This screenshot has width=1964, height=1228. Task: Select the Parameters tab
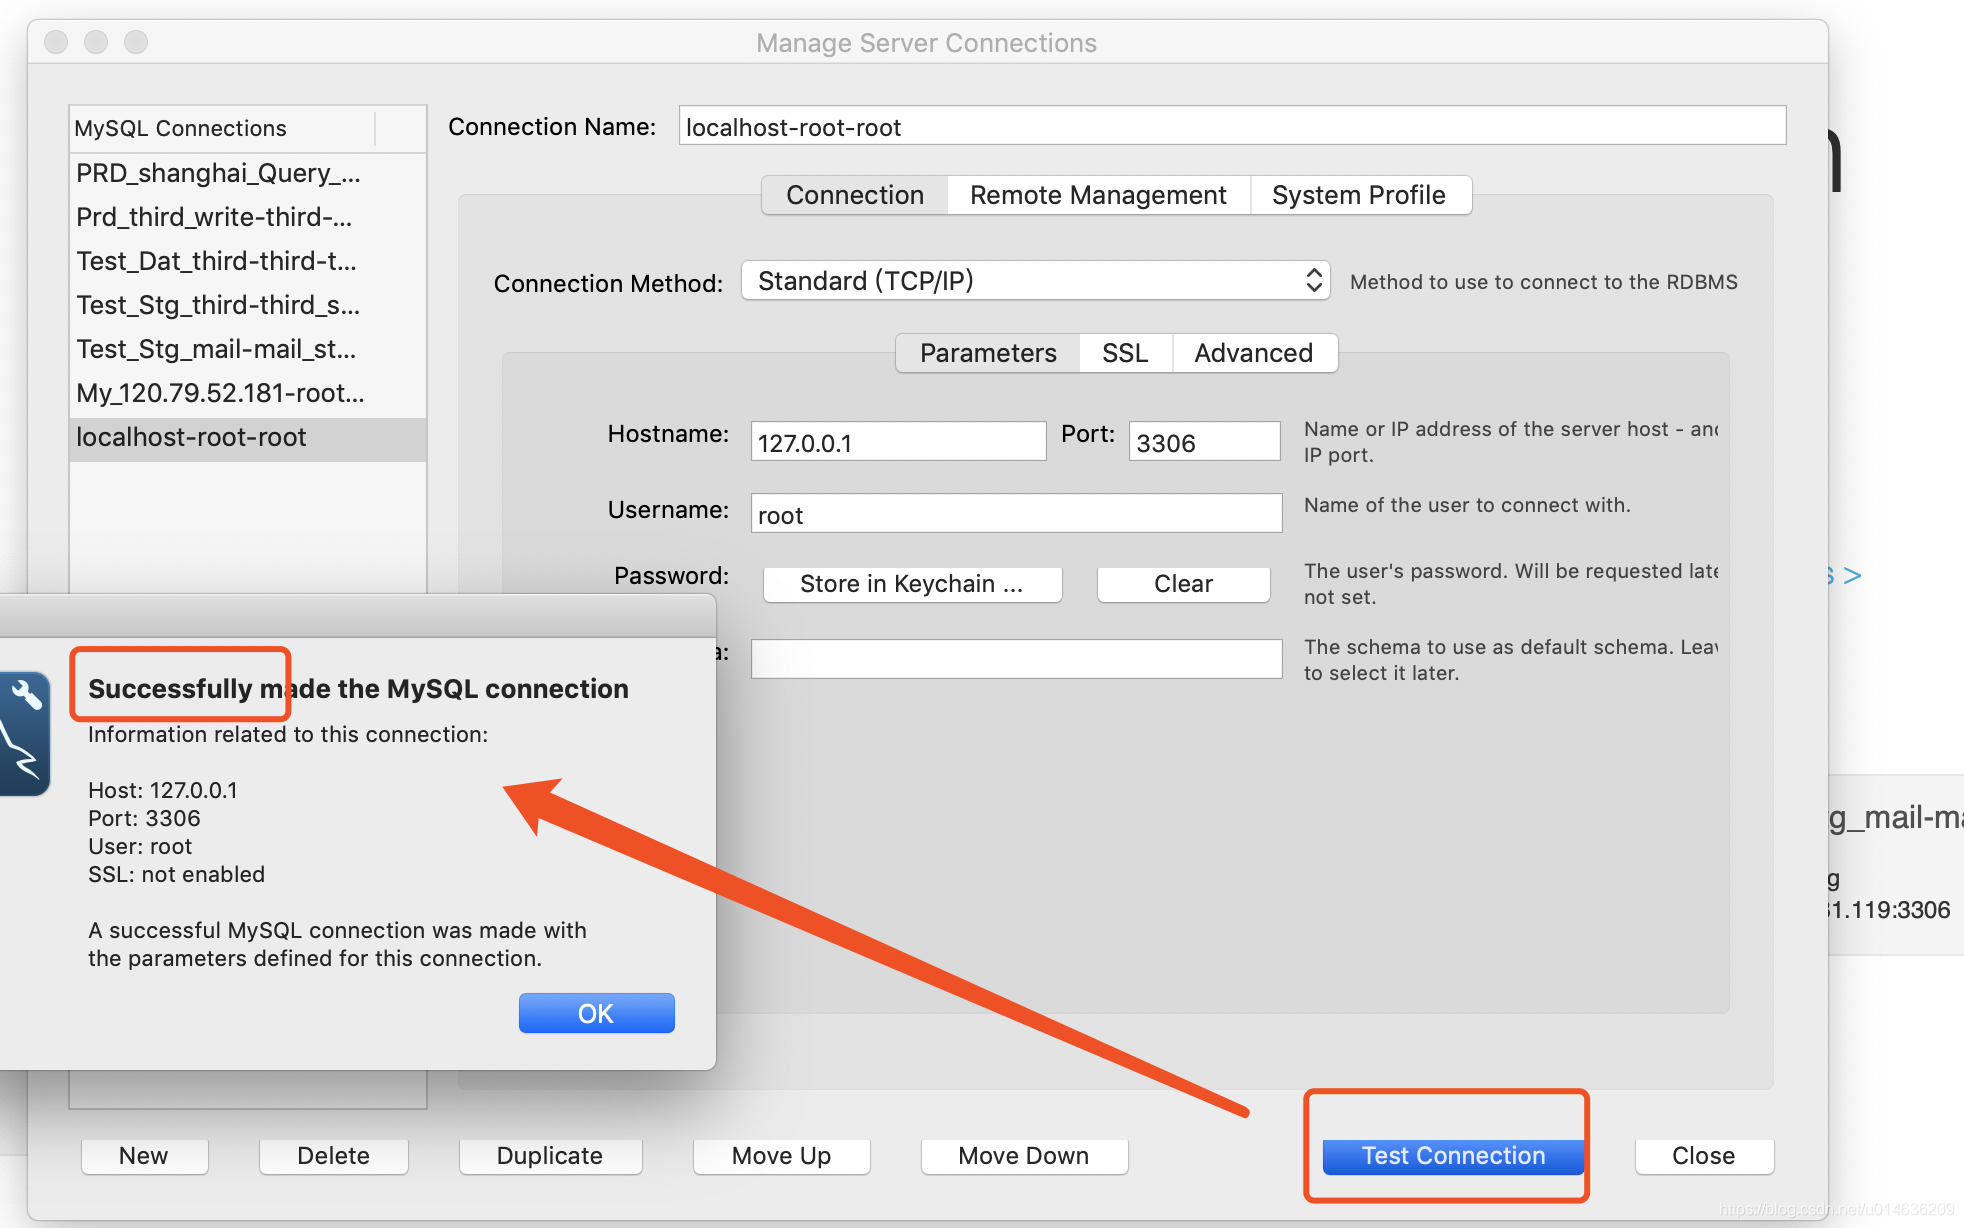click(x=988, y=353)
